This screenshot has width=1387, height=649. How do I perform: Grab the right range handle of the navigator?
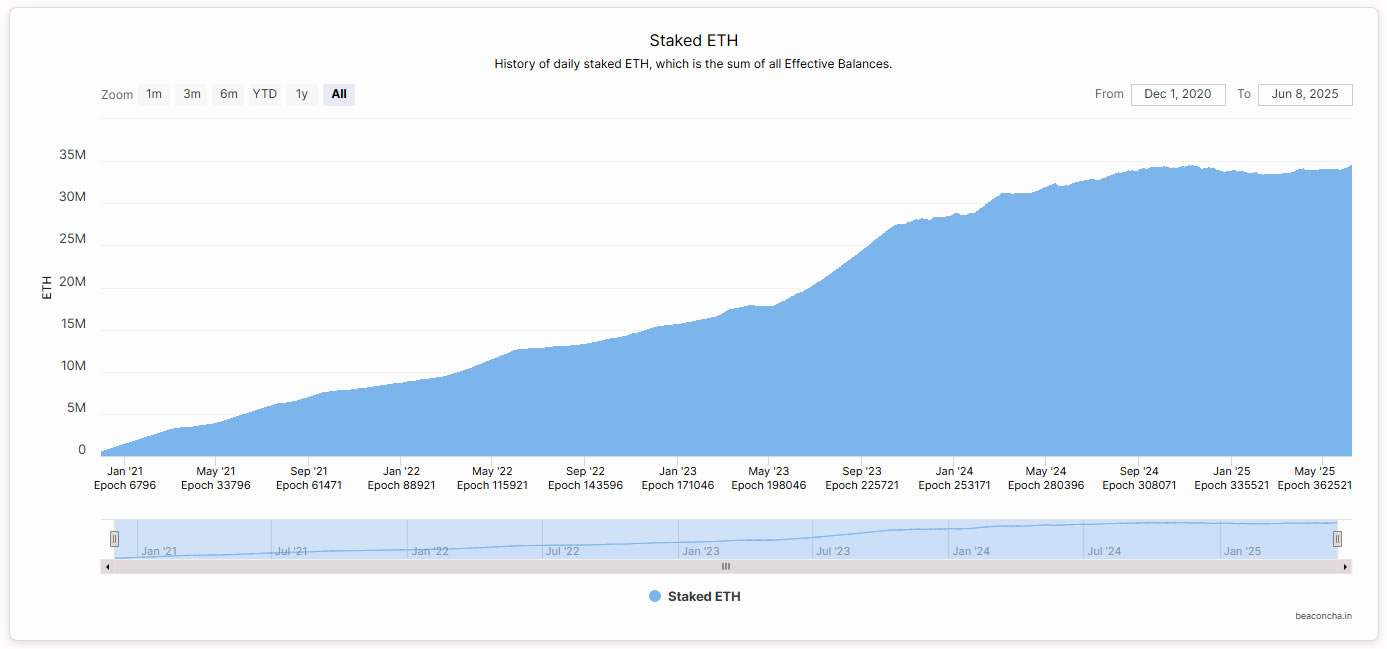pyautogui.click(x=1337, y=538)
